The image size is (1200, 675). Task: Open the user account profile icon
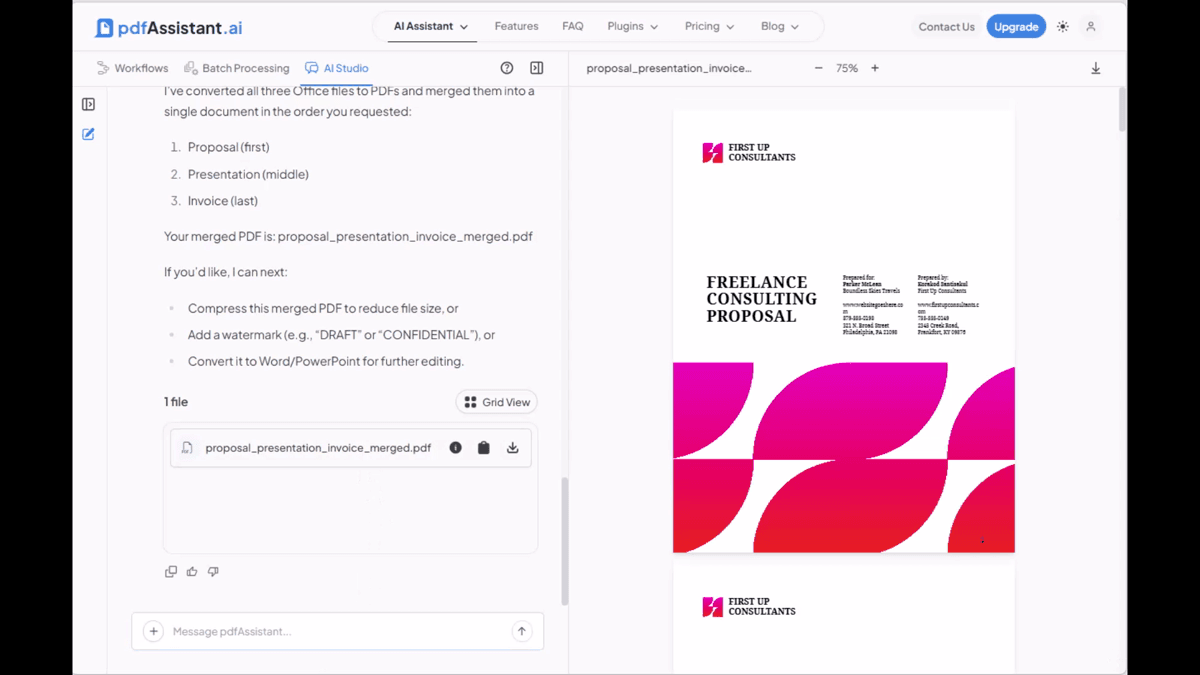tap(1091, 27)
